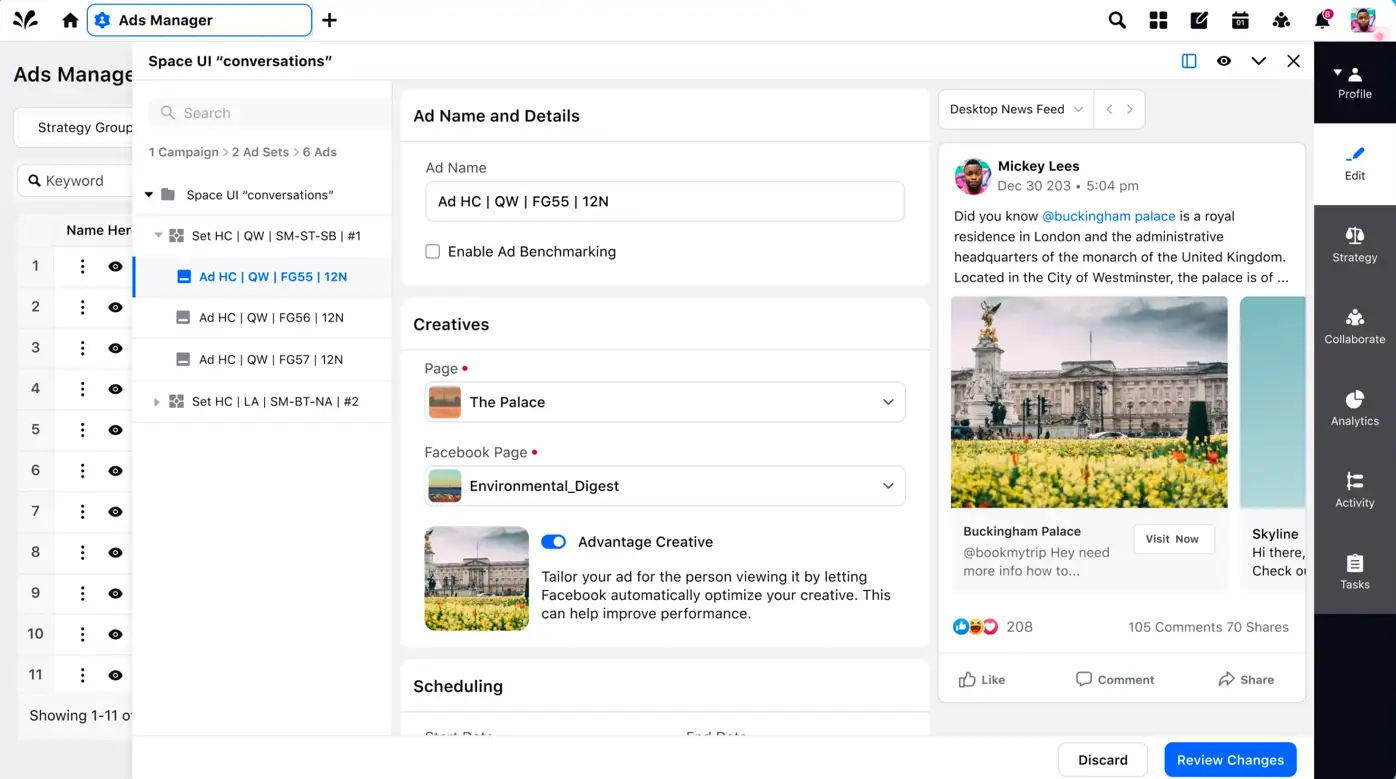Toggle visibility eye for row 7
This screenshot has height=779, width=1396.
pos(115,512)
